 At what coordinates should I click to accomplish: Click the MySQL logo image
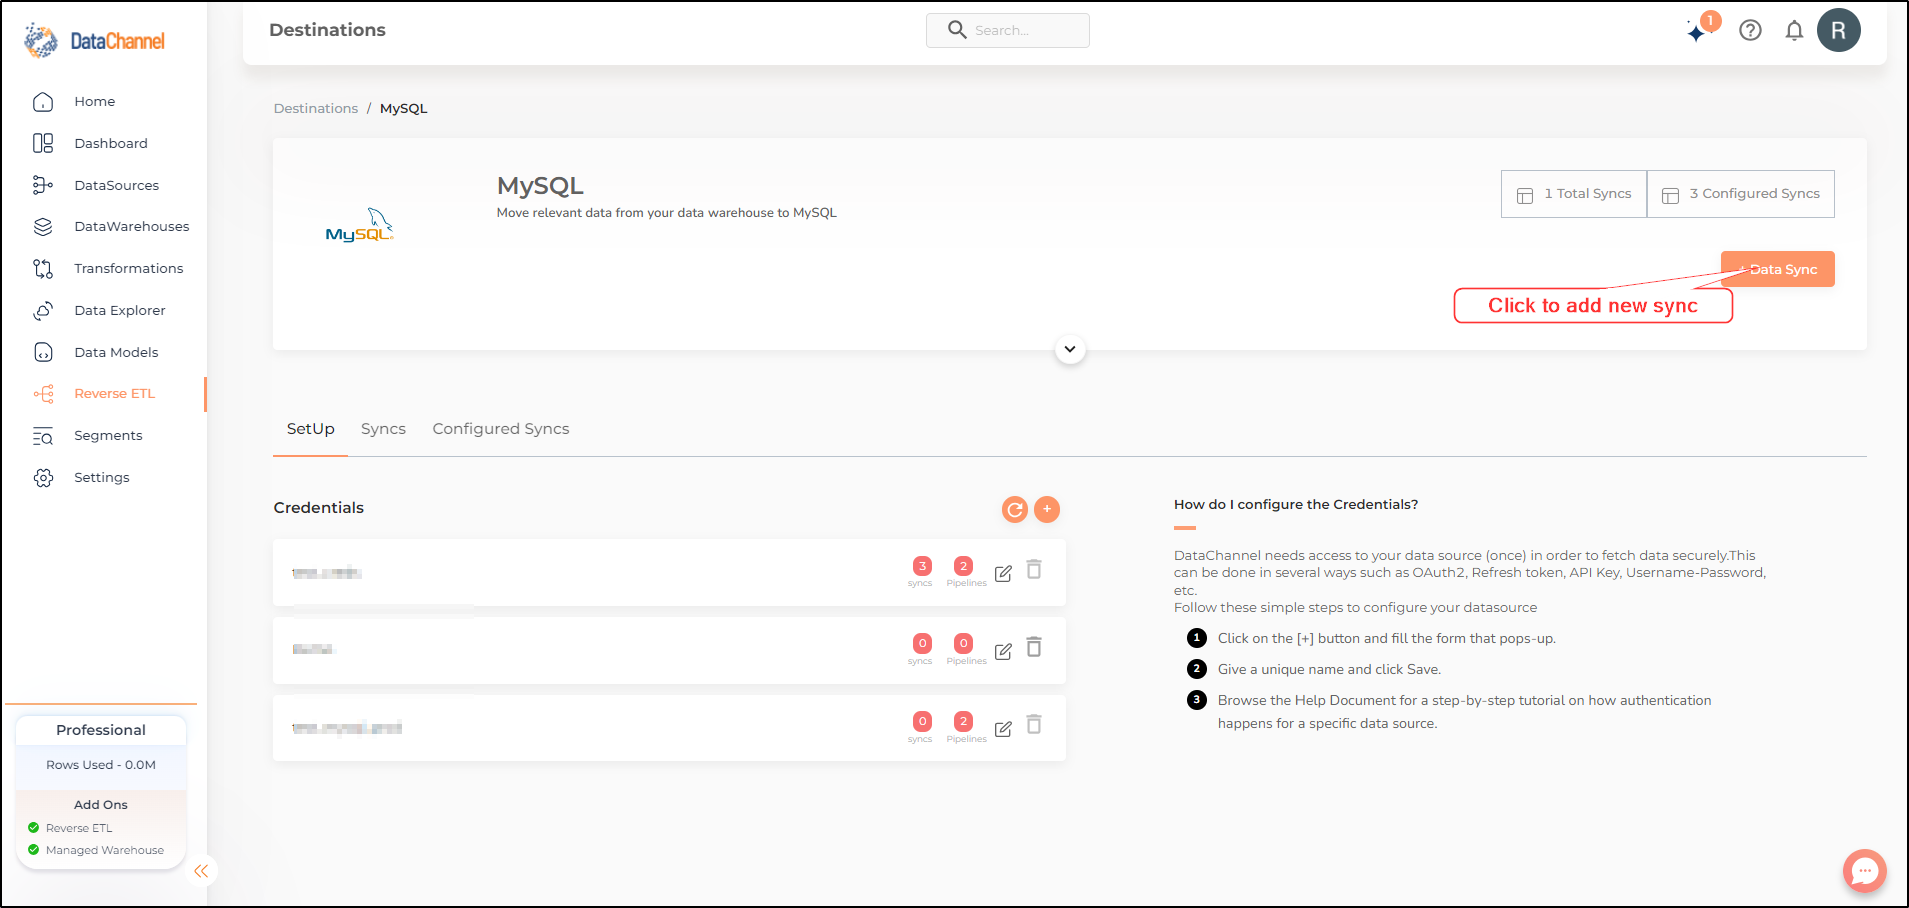coord(360,226)
